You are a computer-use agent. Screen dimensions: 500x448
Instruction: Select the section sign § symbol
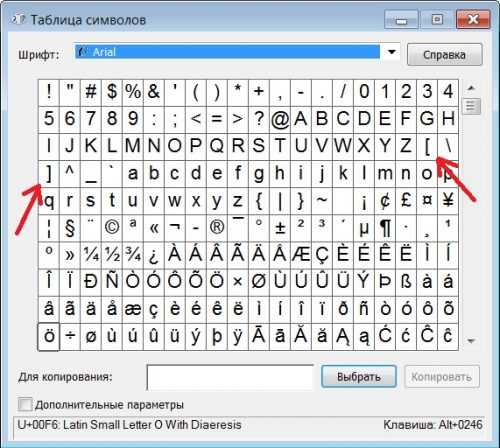70,228
